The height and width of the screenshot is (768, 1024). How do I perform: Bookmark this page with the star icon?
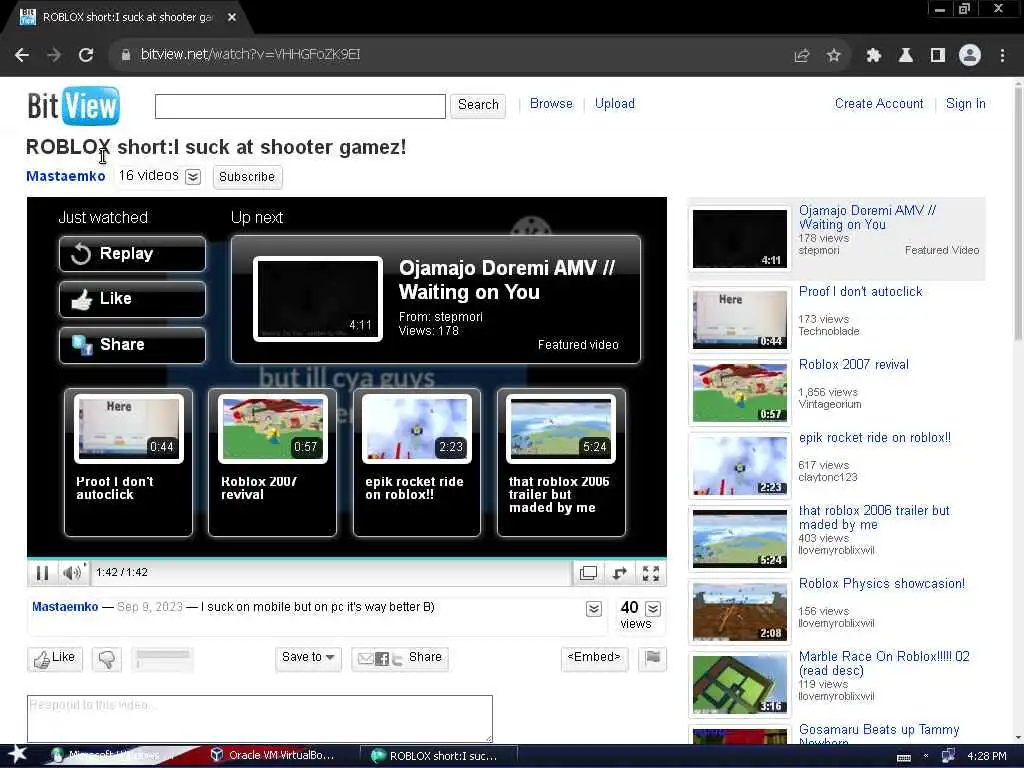pos(833,56)
